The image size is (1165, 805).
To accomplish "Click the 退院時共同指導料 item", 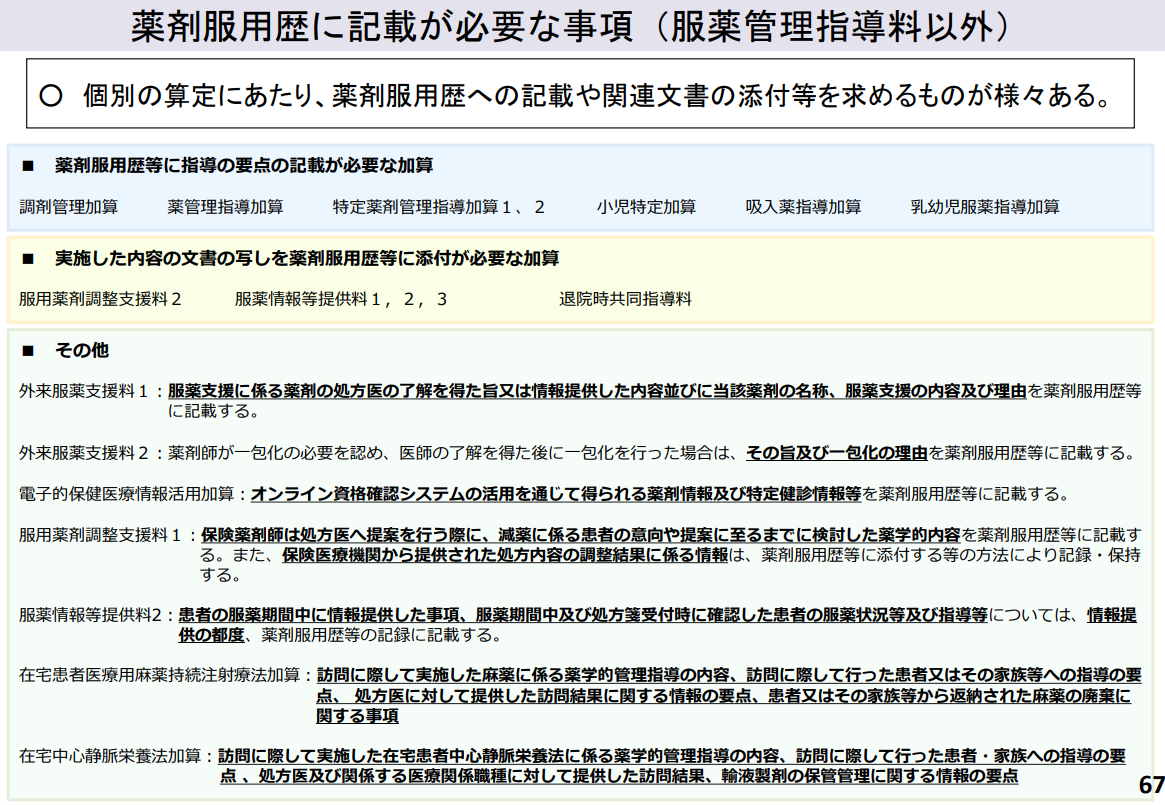I will pyautogui.click(x=625, y=299).
